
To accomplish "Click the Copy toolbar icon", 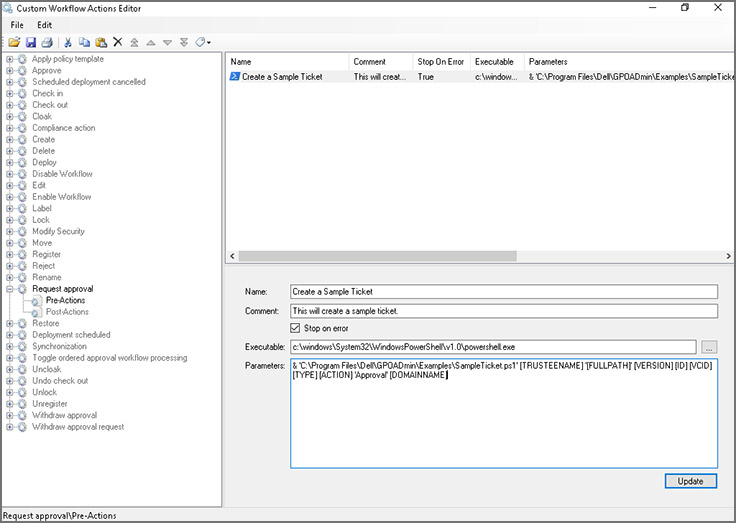I will (84, 42).
